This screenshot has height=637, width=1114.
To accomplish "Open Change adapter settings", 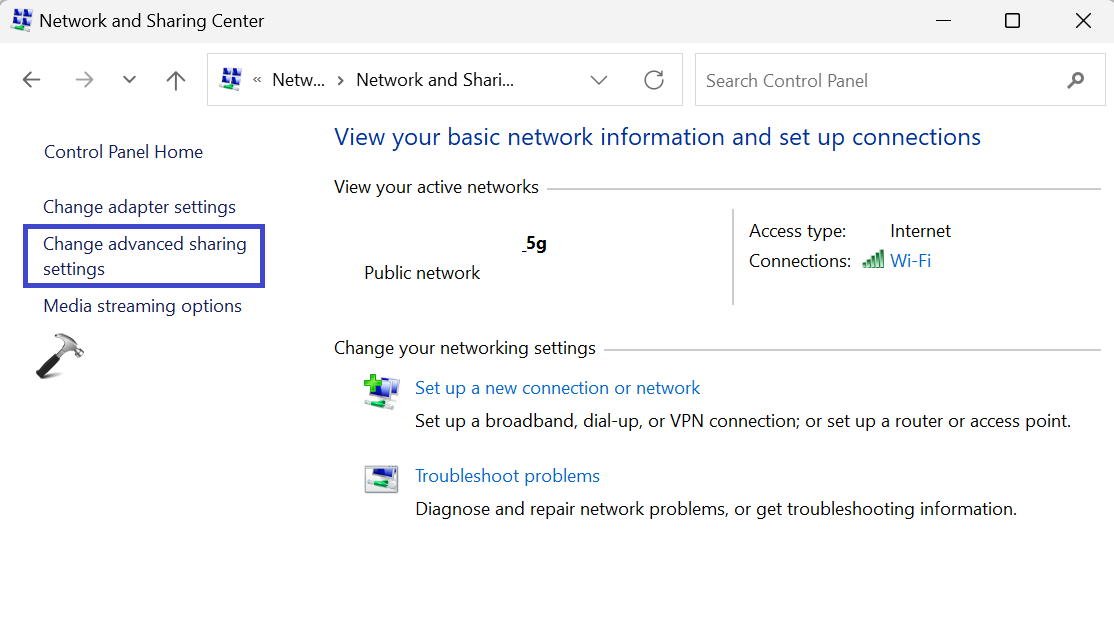I will pyautogui.click(x=139, y=207).
